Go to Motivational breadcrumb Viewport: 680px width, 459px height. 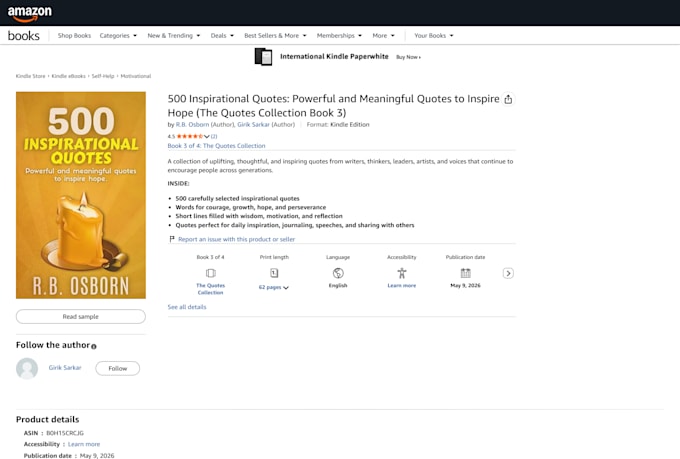point(136,76)
